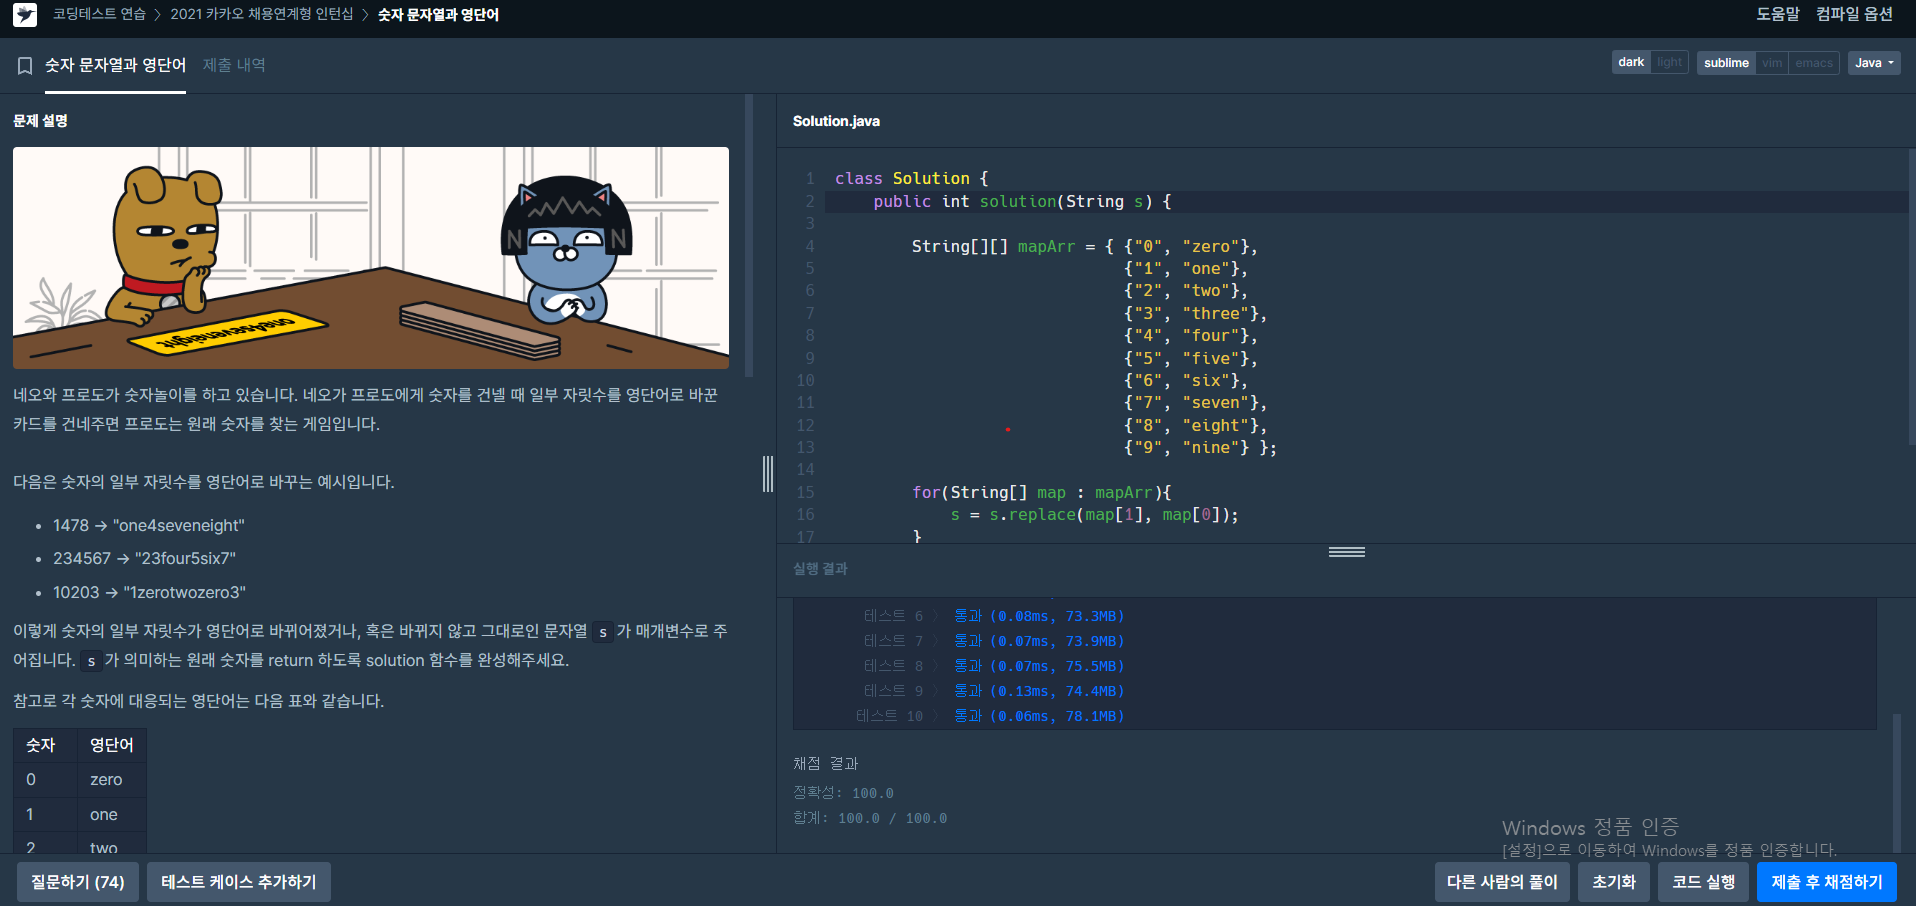The width and height of the screenshot is (1916, 906).
Task: Click 테스트 8 result row
Action: 994,666
